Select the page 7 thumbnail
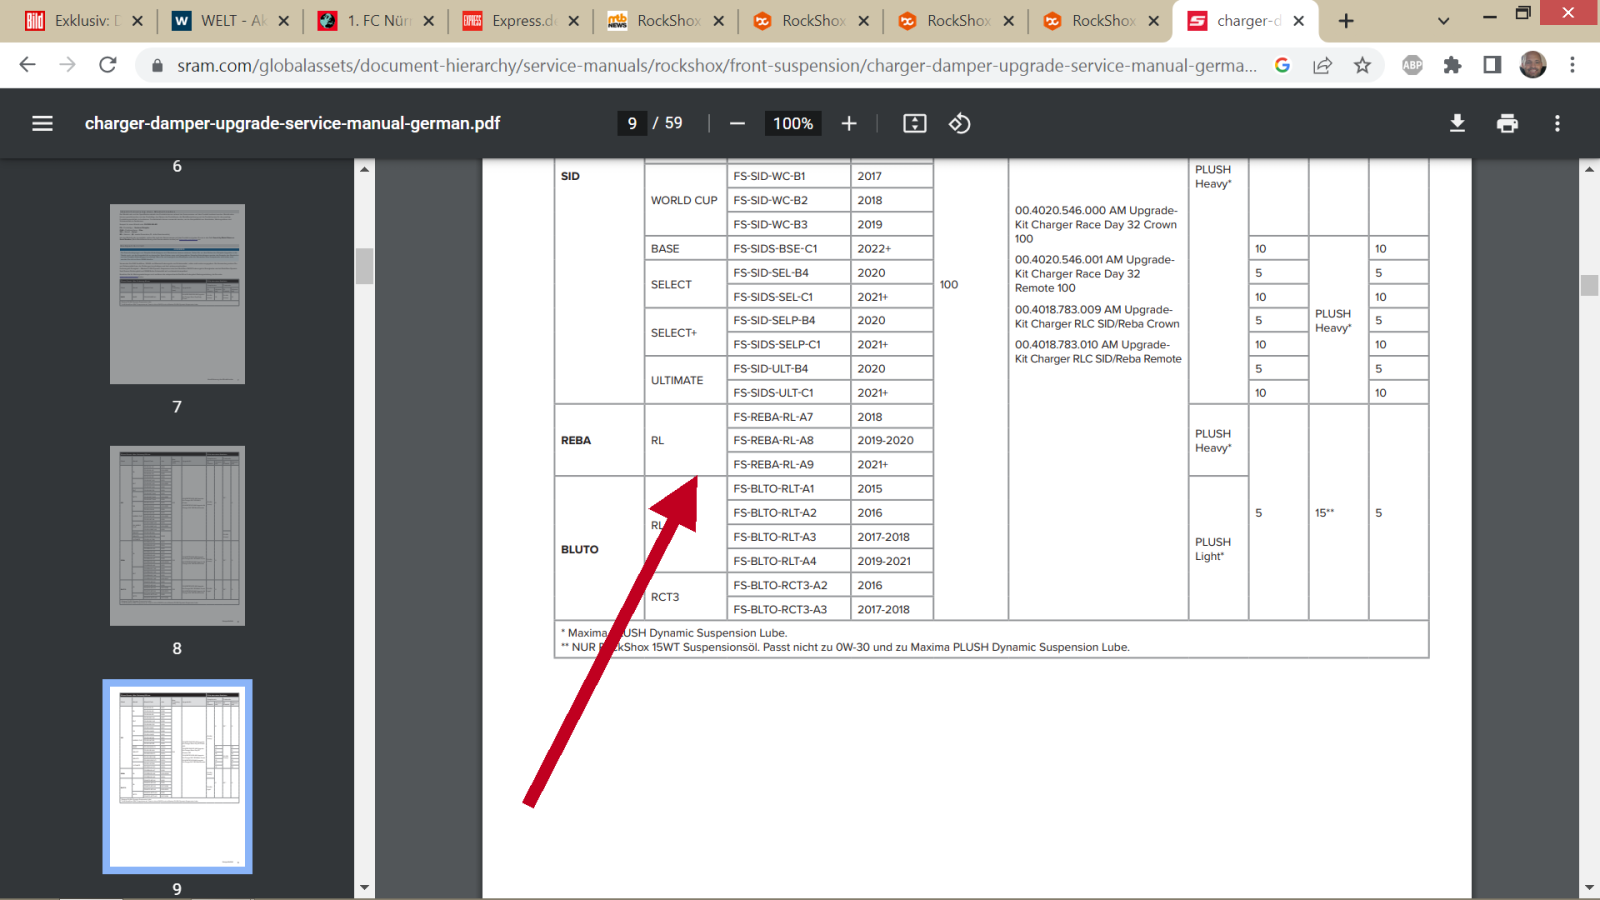 (177, 294)
